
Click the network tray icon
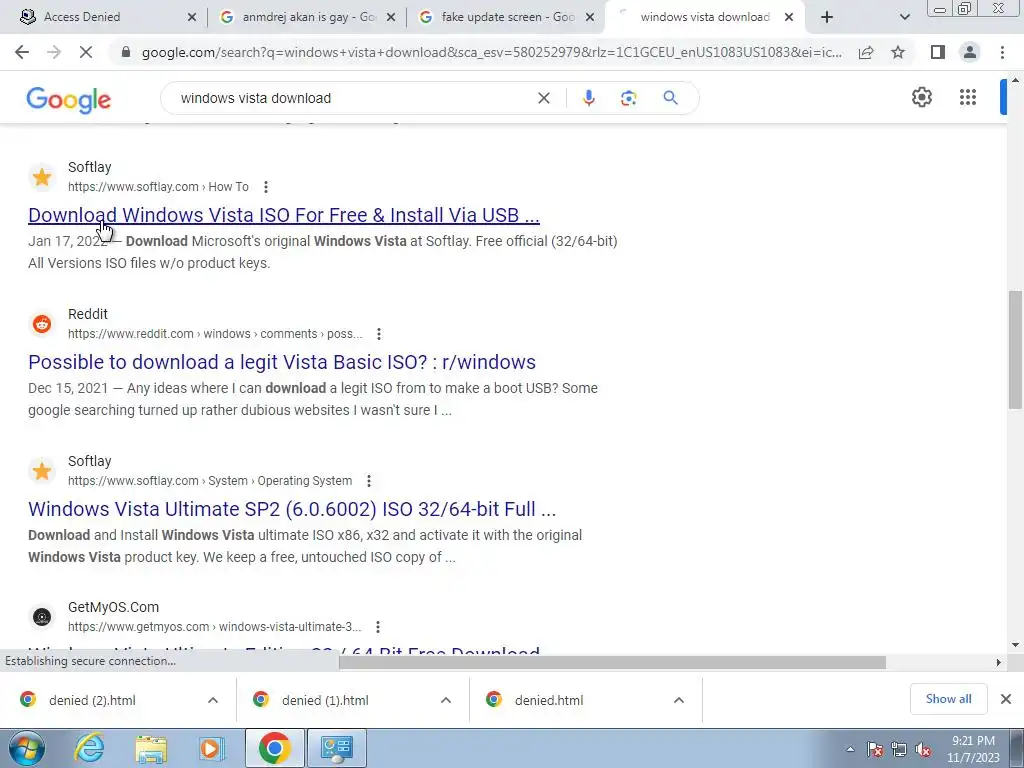pos(899,750)
